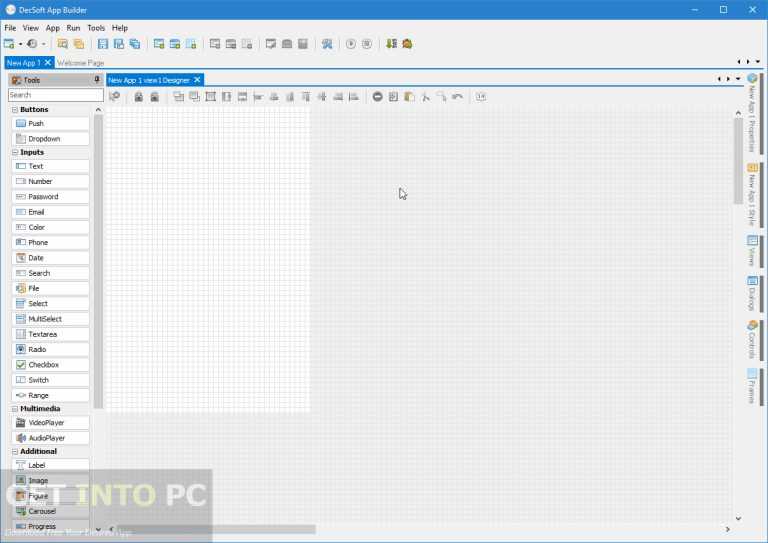
Task: Click the lock controls icon in designer toolbar
Action: [139, 97]
